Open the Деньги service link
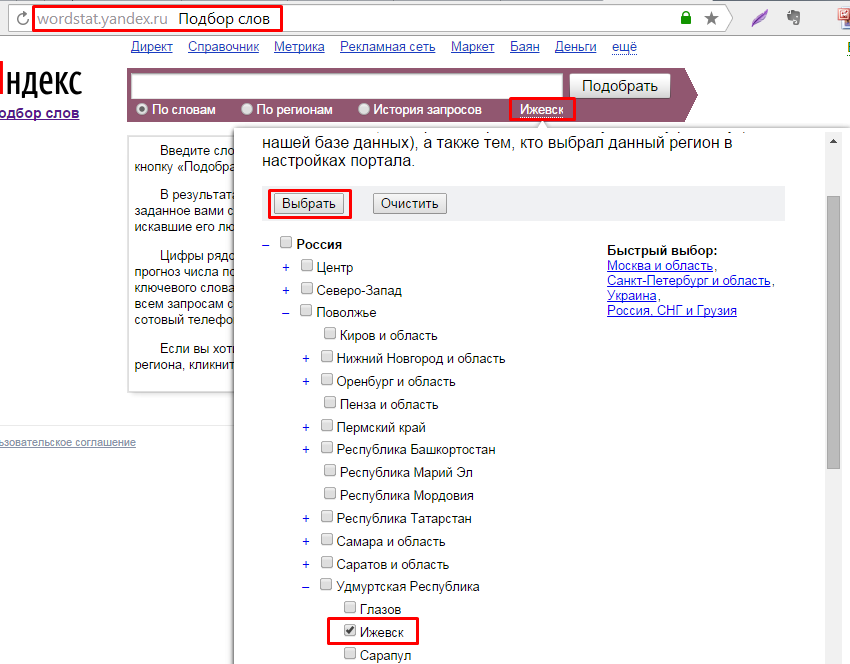The height and width of the screenshot is (664, 850). point(575,47)
